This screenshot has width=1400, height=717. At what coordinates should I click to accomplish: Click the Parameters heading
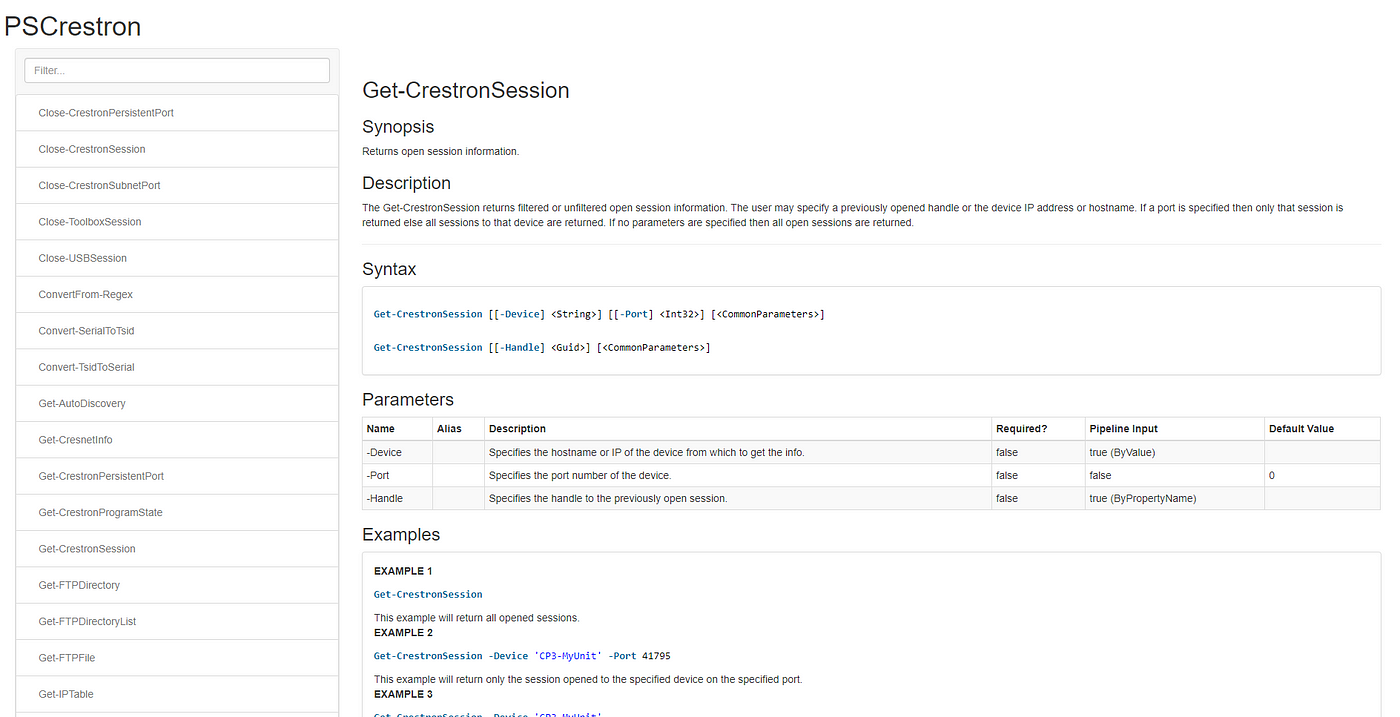[x=408, y=399]
